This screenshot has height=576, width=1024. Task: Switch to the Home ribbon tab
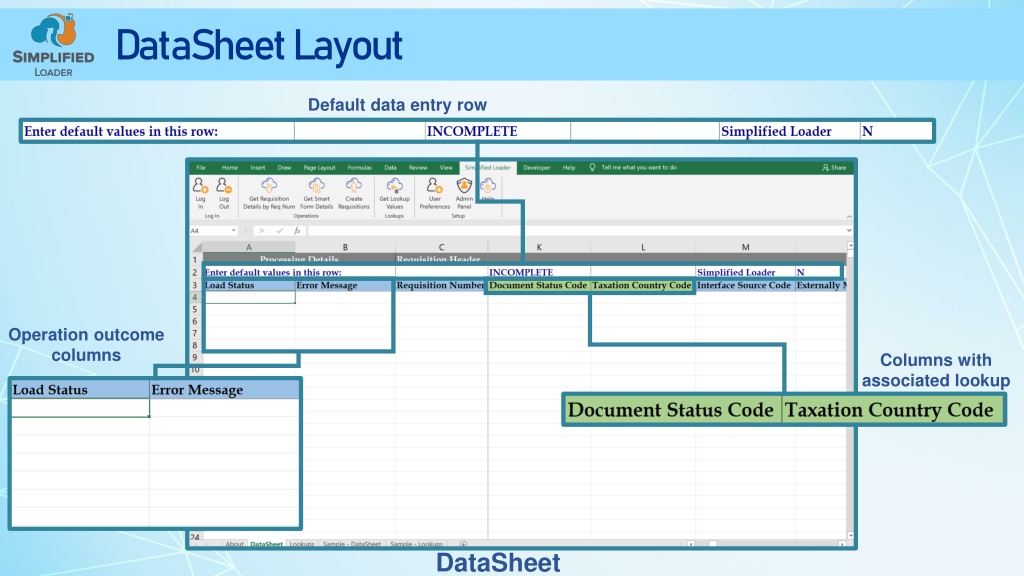click(x=229, y=168)
